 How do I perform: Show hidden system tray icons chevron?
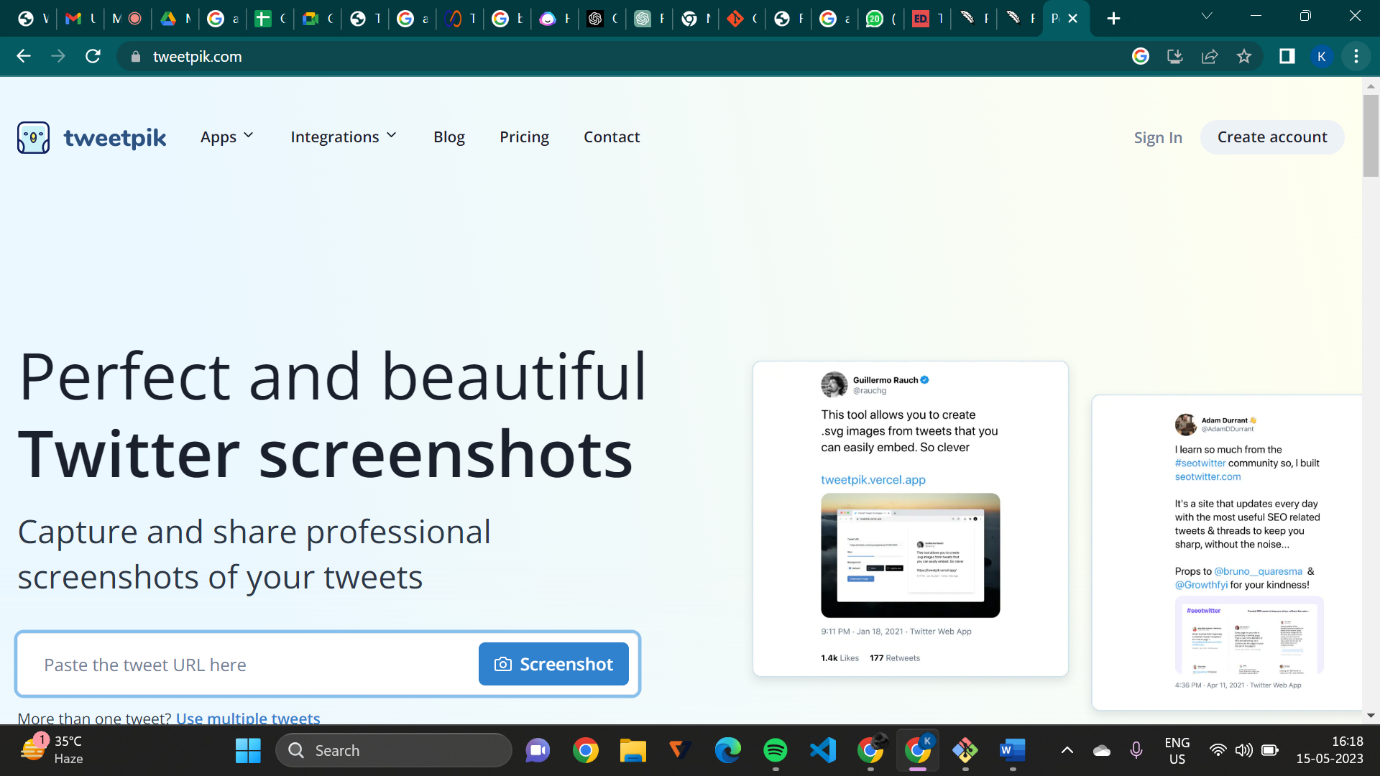click(x=1067, y=750)
